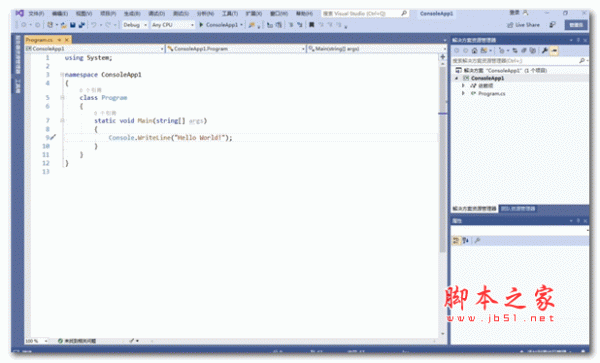Click the Live Share button
Image resolution: width=600 pixels, height=363 pixels.
point(523,25)
